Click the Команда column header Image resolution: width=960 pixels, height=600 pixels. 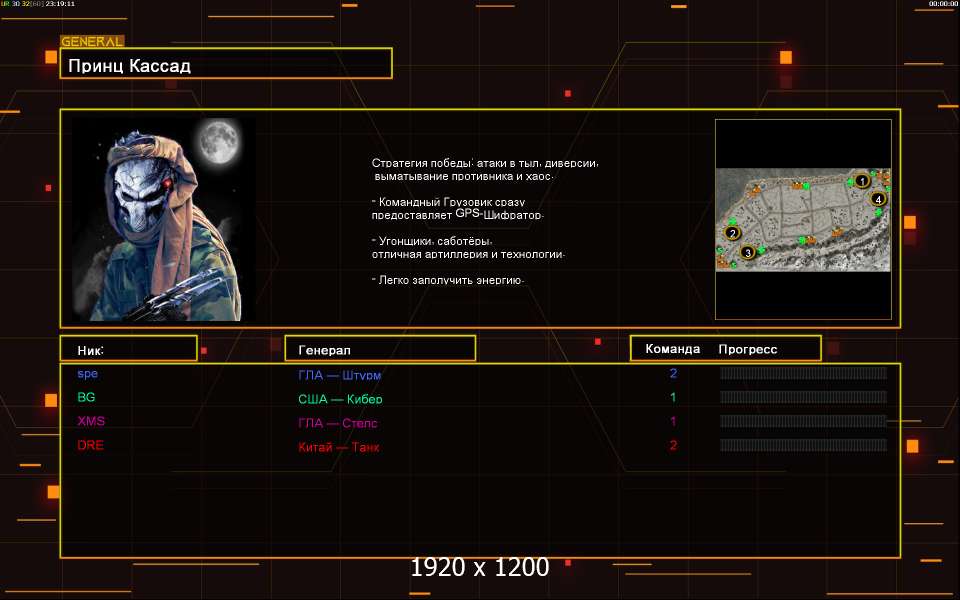(x=672, y=349)
